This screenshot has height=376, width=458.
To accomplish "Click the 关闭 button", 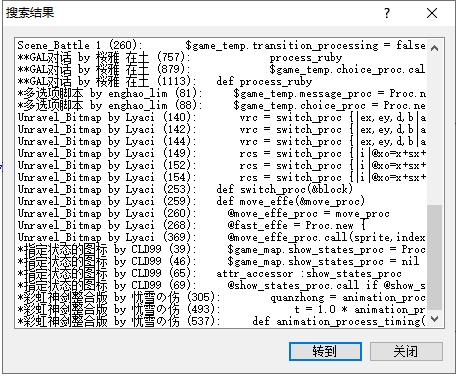I will (406, 351).
